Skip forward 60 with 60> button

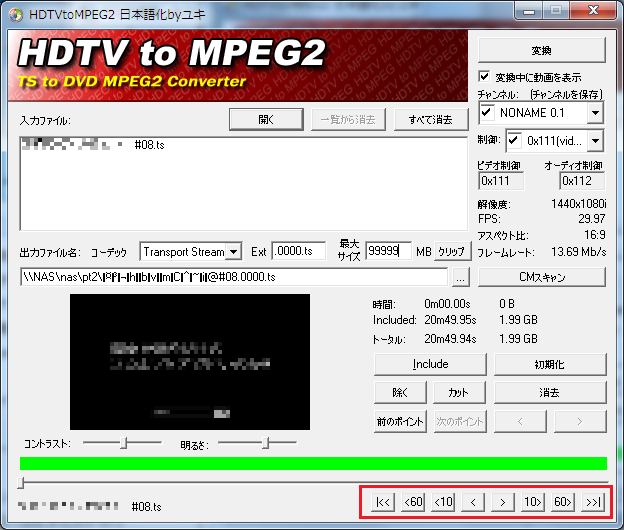coord(563,501)
